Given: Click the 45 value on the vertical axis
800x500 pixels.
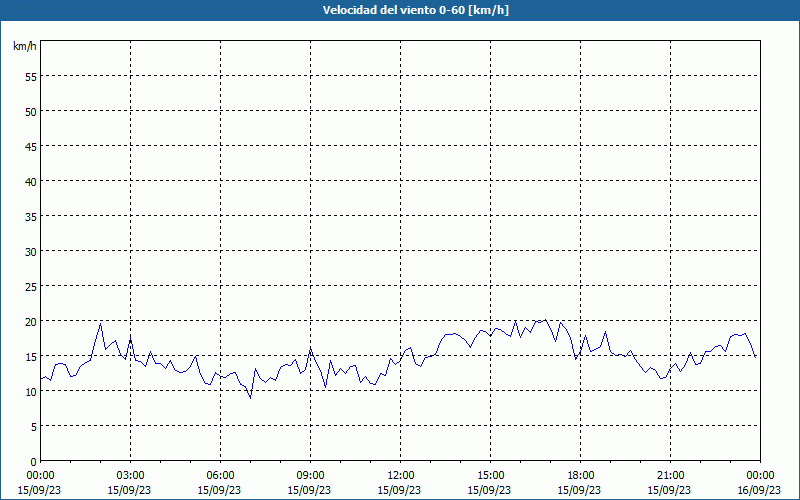Looking at the screenshot, I should [30, 146].
